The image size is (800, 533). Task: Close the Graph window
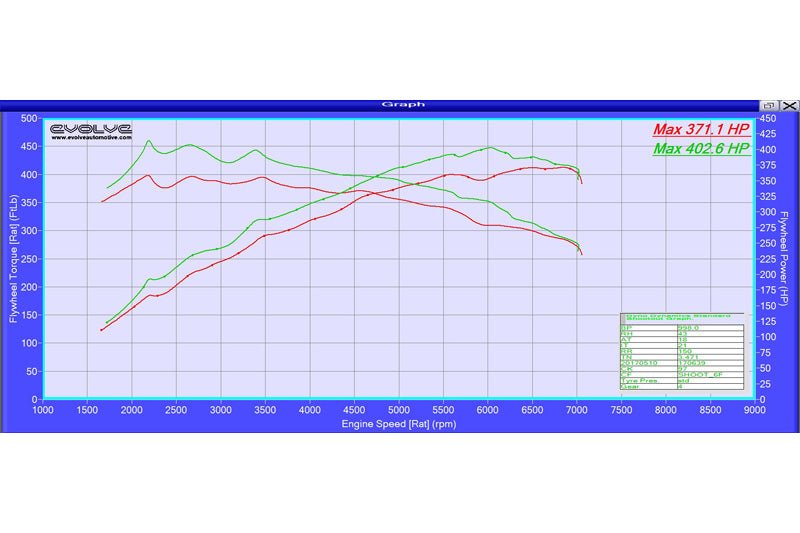tap(789, 104)
